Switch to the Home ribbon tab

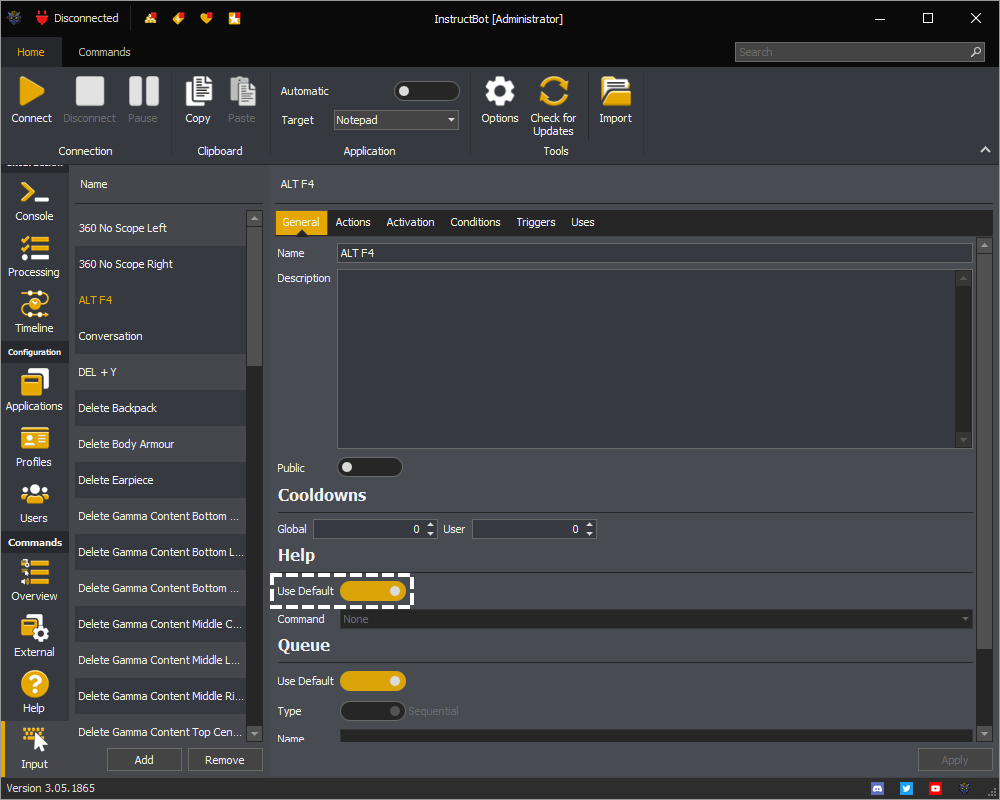point(31,52)
